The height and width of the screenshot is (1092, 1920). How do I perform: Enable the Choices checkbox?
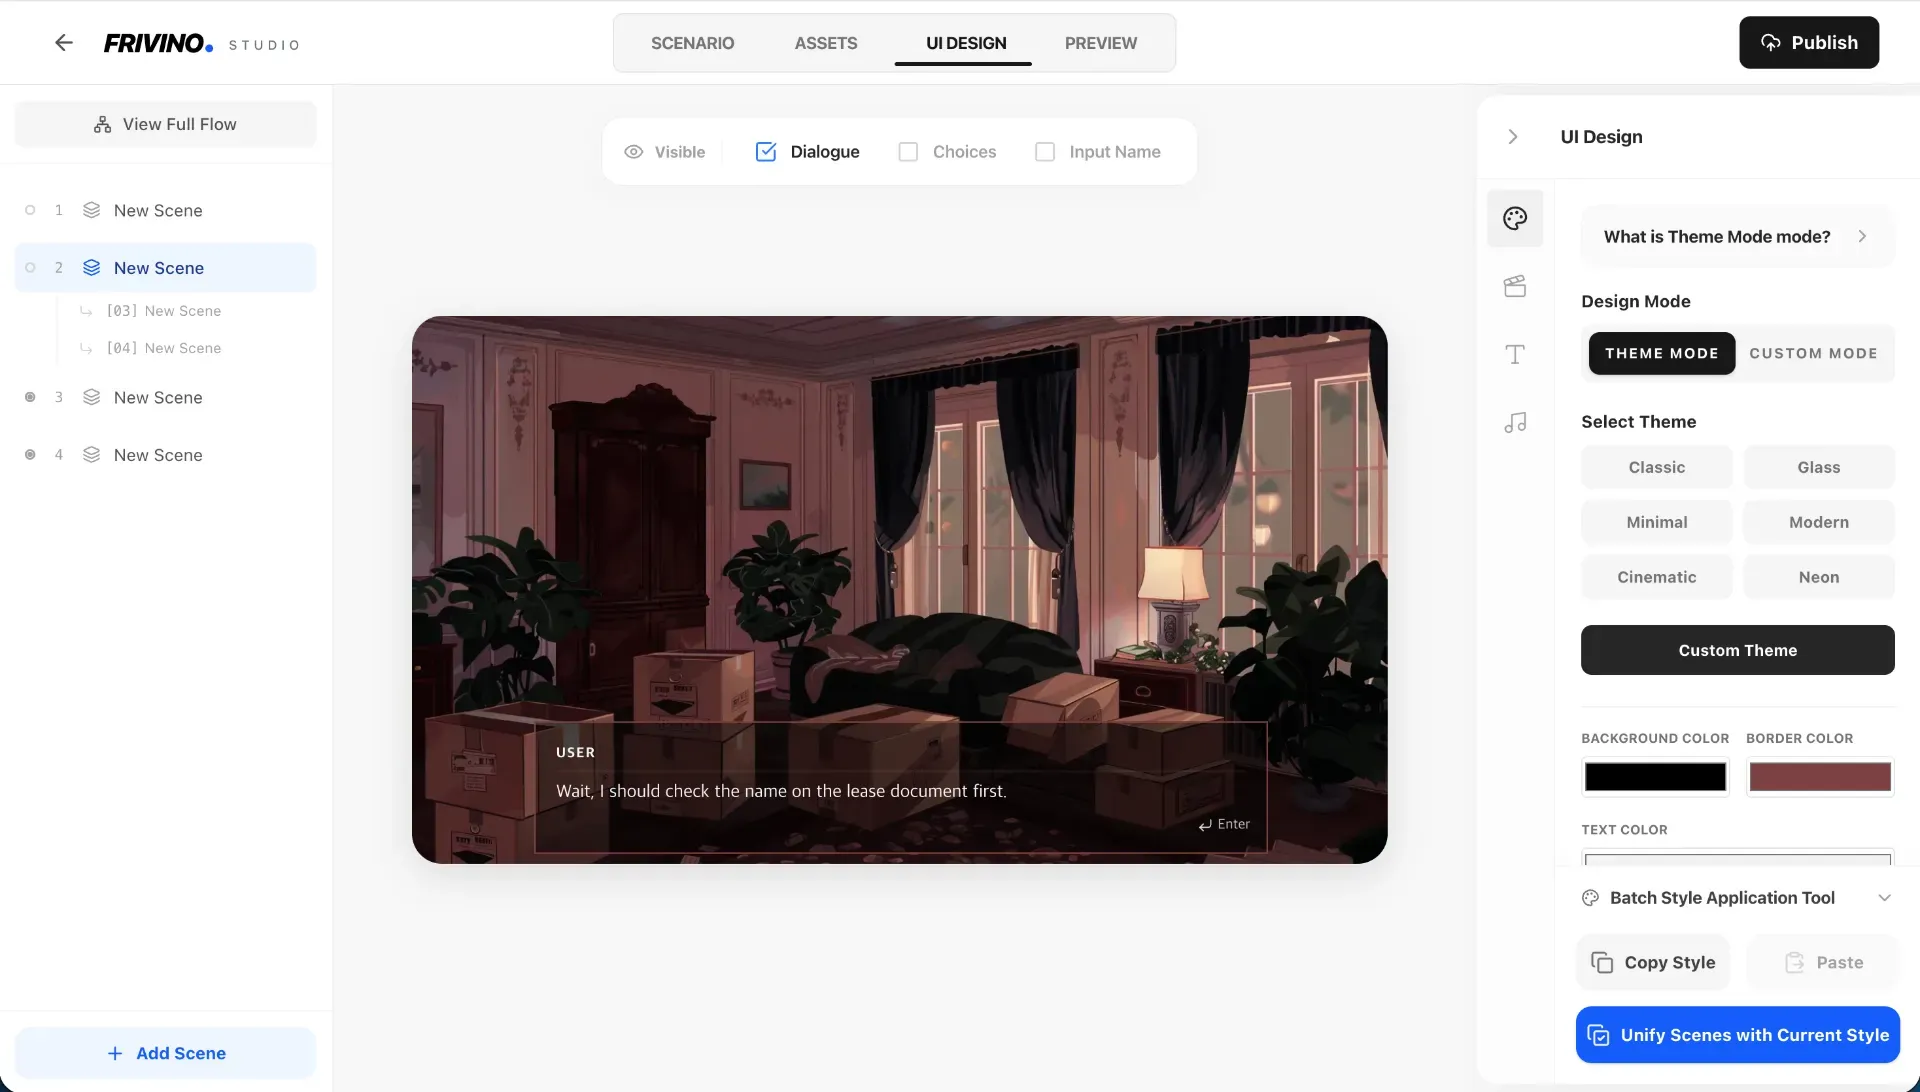point(908,152)
